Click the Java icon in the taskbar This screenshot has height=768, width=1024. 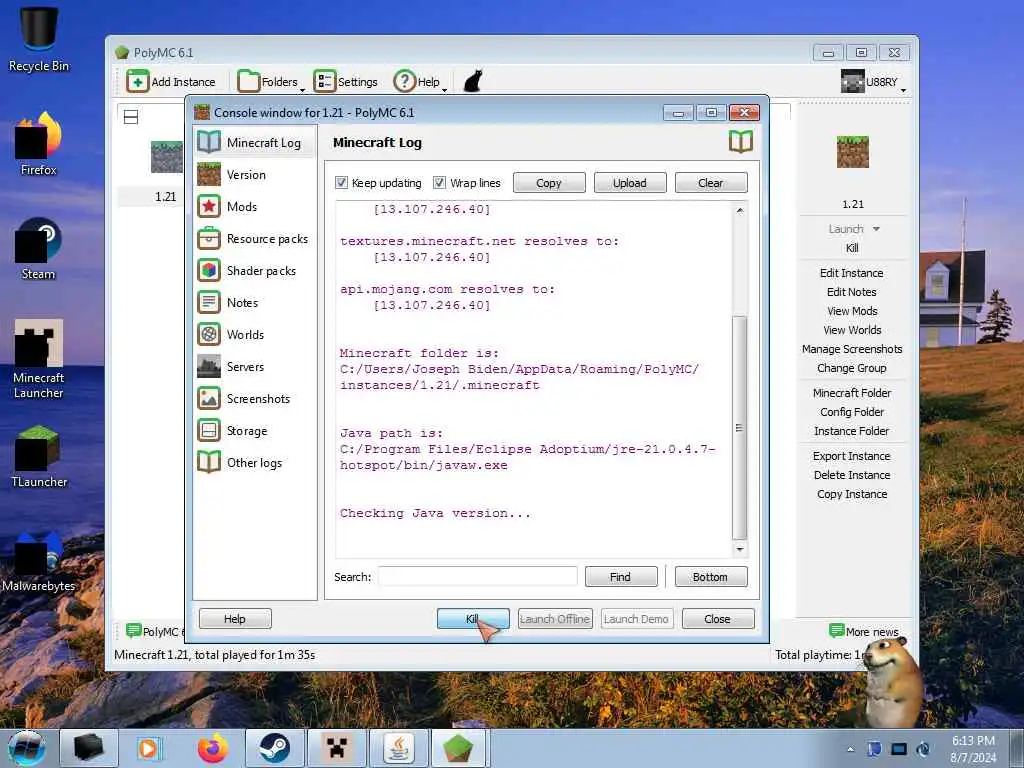[398, 748]
